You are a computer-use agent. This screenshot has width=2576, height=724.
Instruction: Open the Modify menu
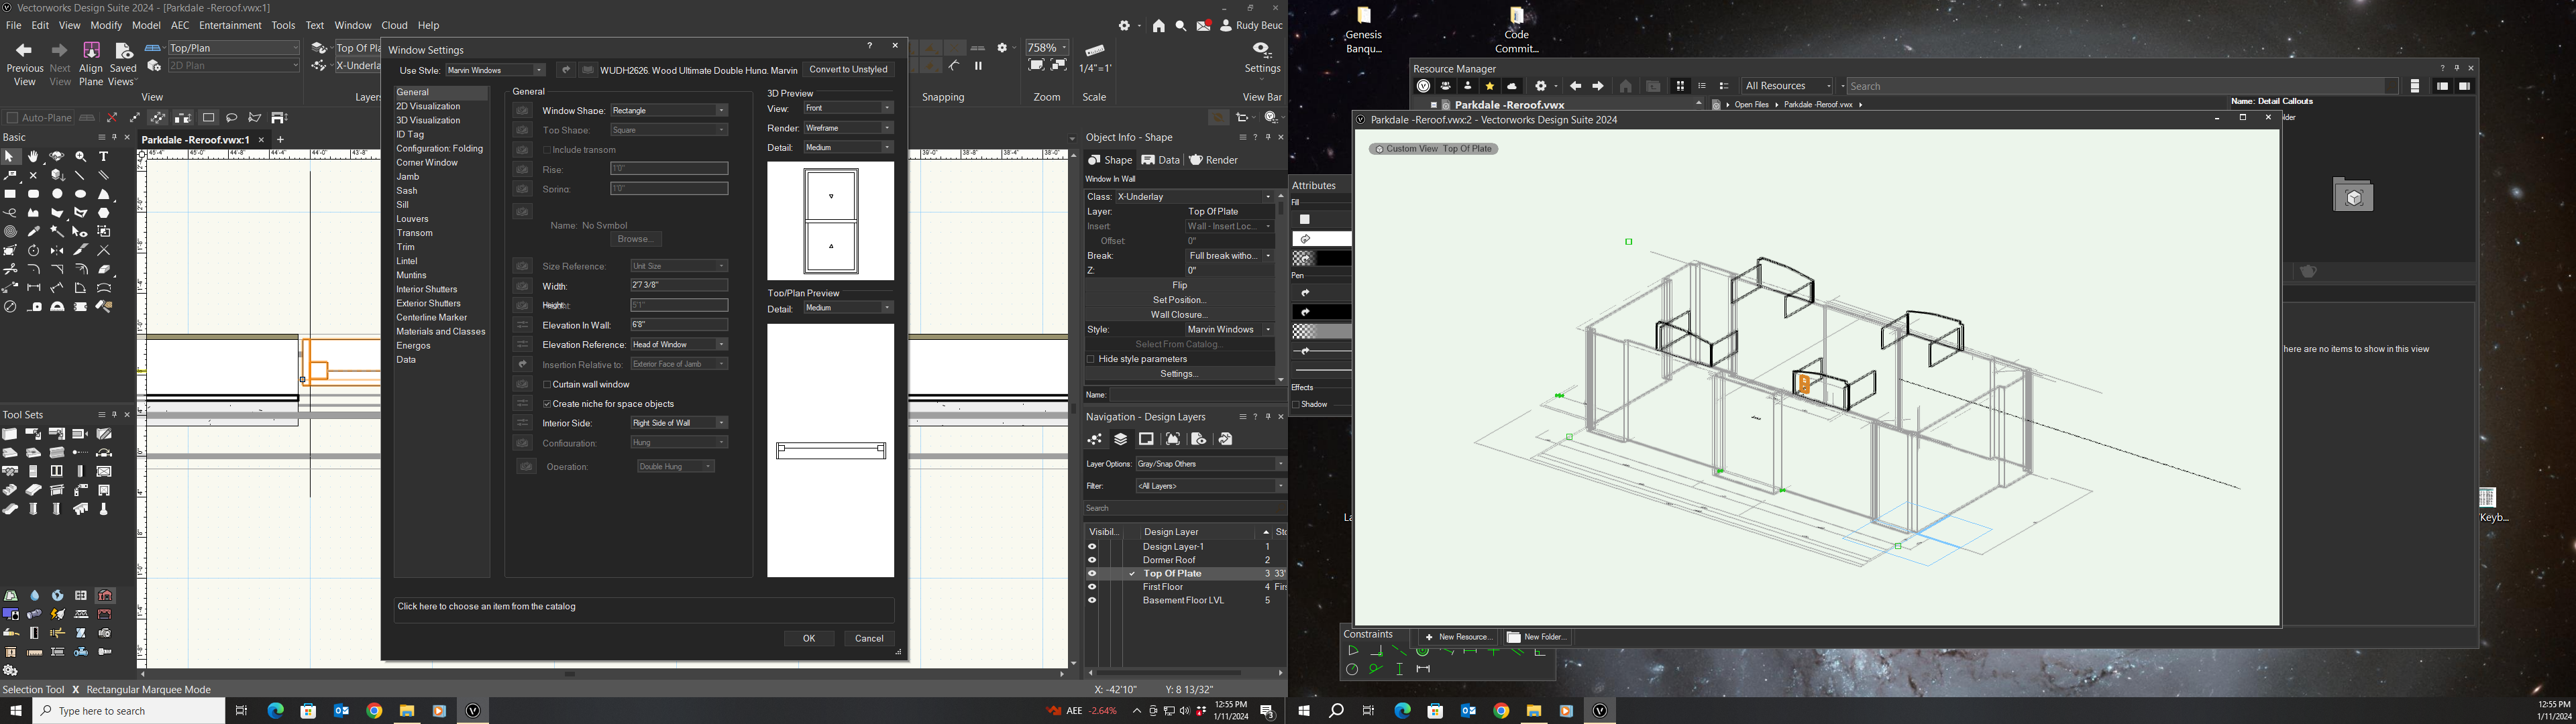pyautogui.click(x=106, y=25)
